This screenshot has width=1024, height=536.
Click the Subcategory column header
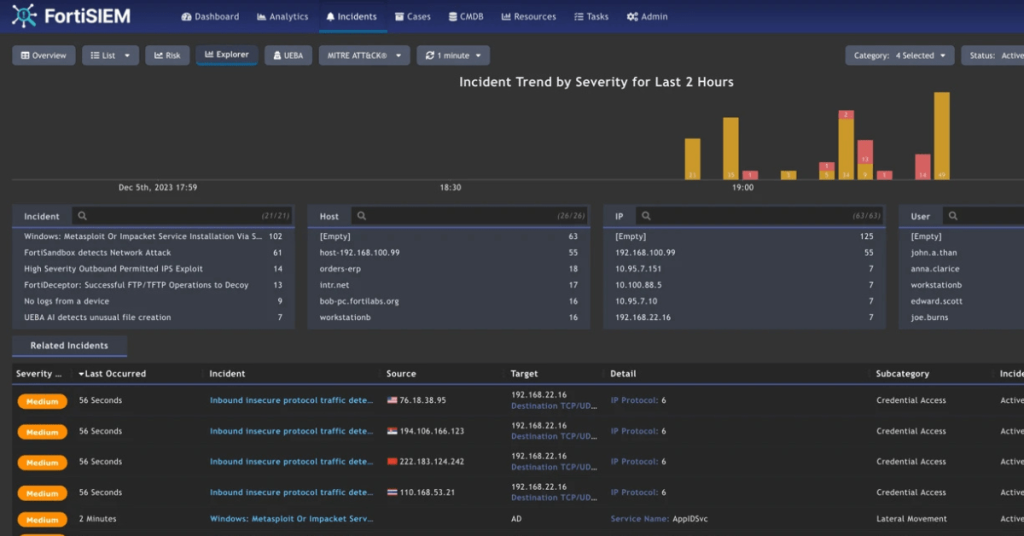pos(902,373)
